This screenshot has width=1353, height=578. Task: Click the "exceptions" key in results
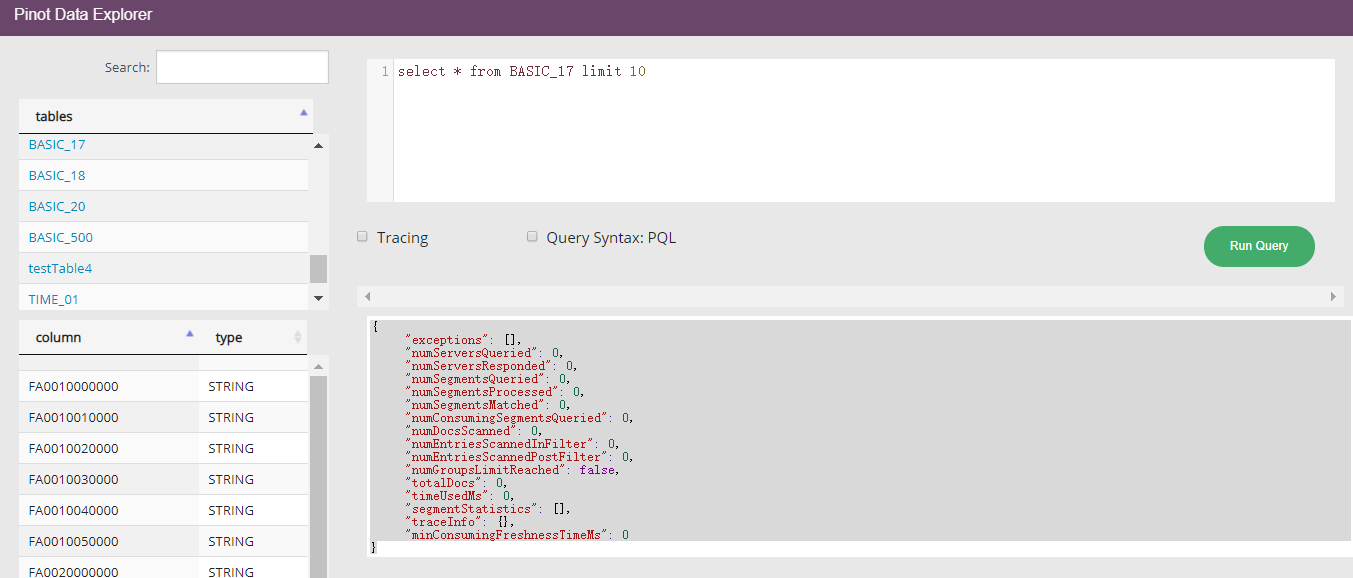[x=447, y=340]
